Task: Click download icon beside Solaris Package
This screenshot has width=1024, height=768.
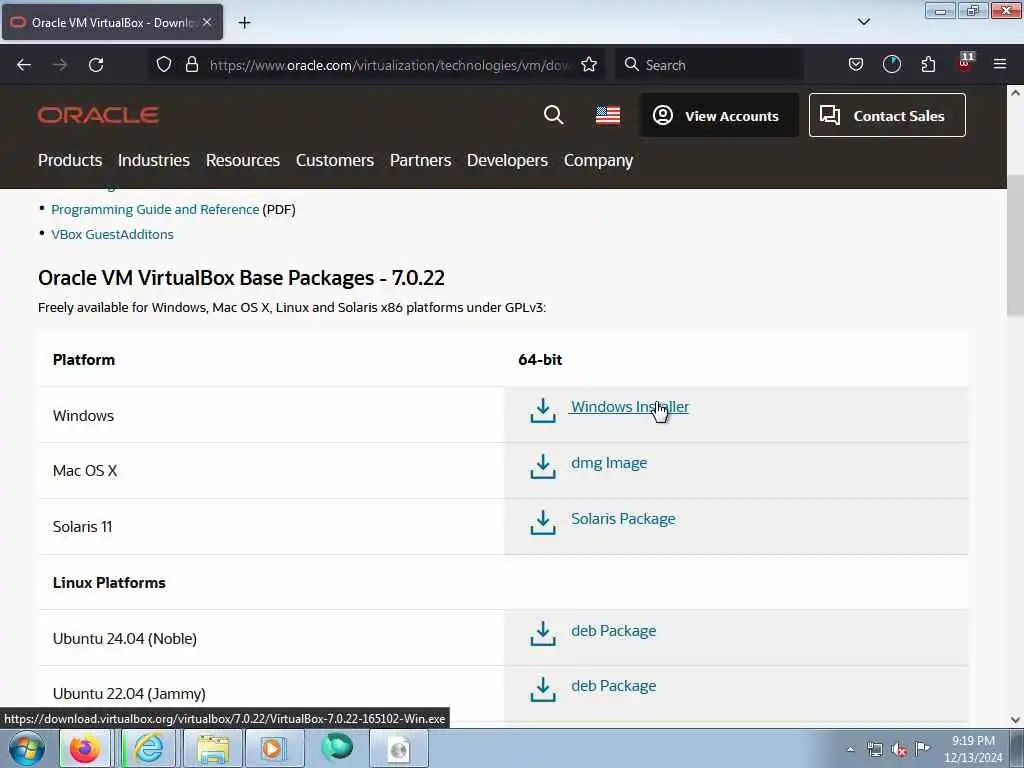Action: click(543, 522)
